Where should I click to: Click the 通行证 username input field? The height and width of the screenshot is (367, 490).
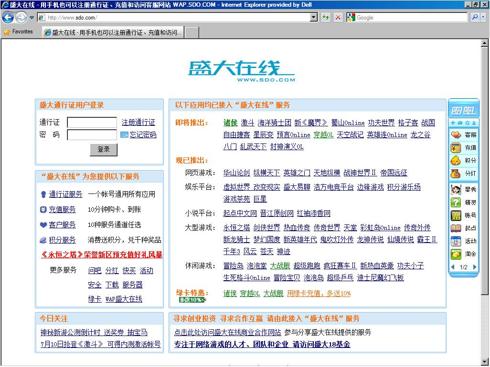tap(92, 122)
